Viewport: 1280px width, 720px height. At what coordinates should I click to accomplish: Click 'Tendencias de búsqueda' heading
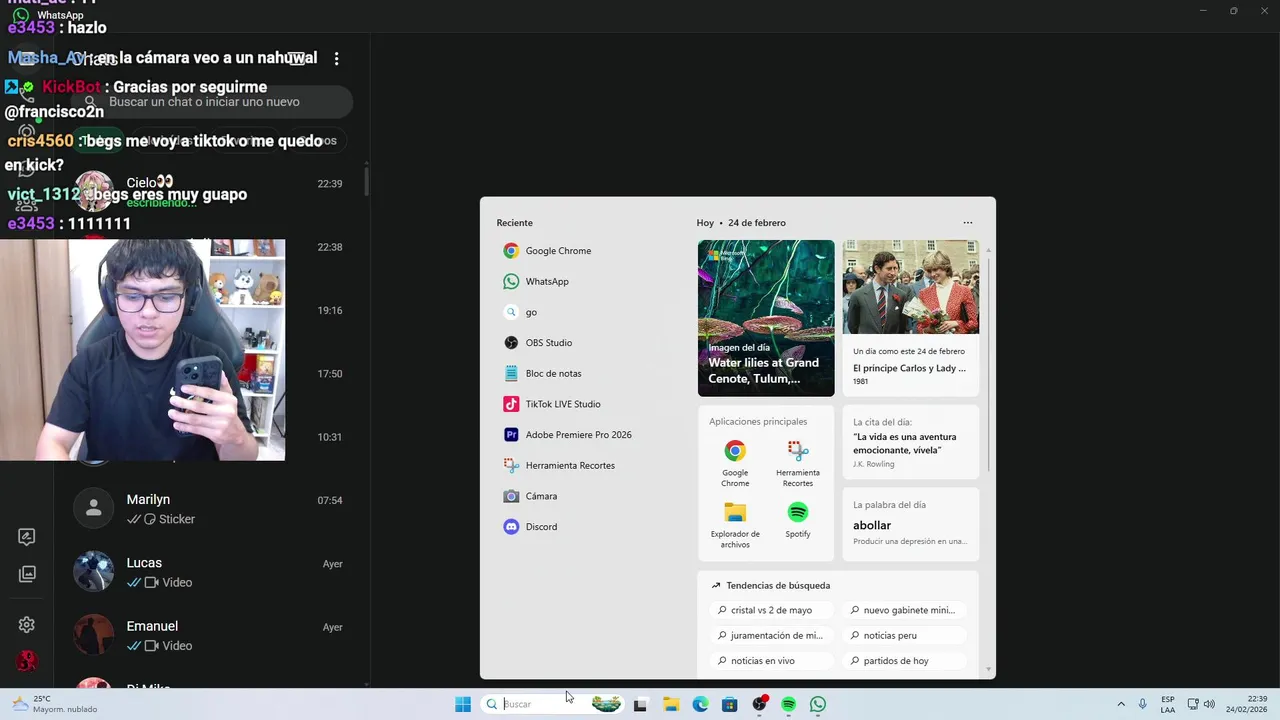pos(778,586)
